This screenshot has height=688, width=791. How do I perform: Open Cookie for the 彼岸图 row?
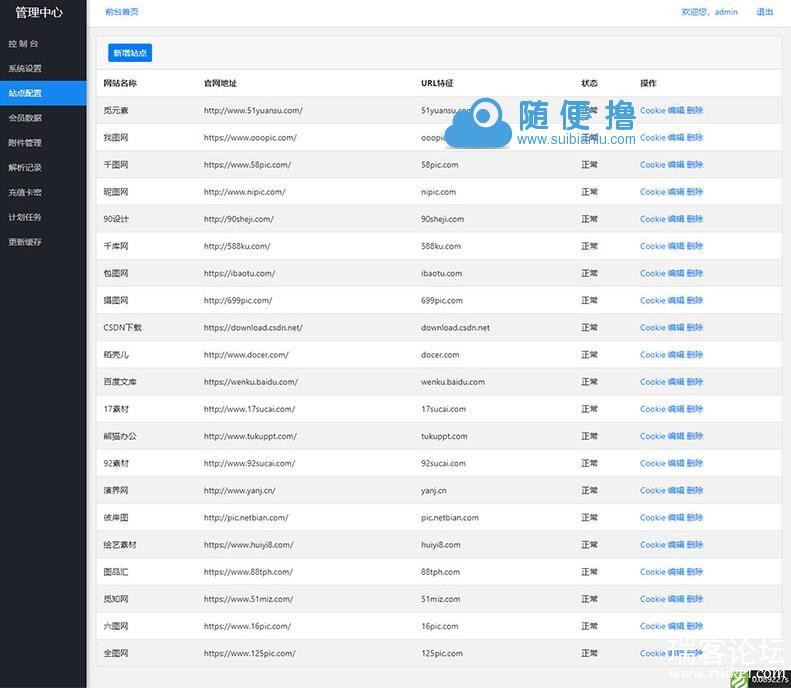pyautogui.click(x=653, y=518)
